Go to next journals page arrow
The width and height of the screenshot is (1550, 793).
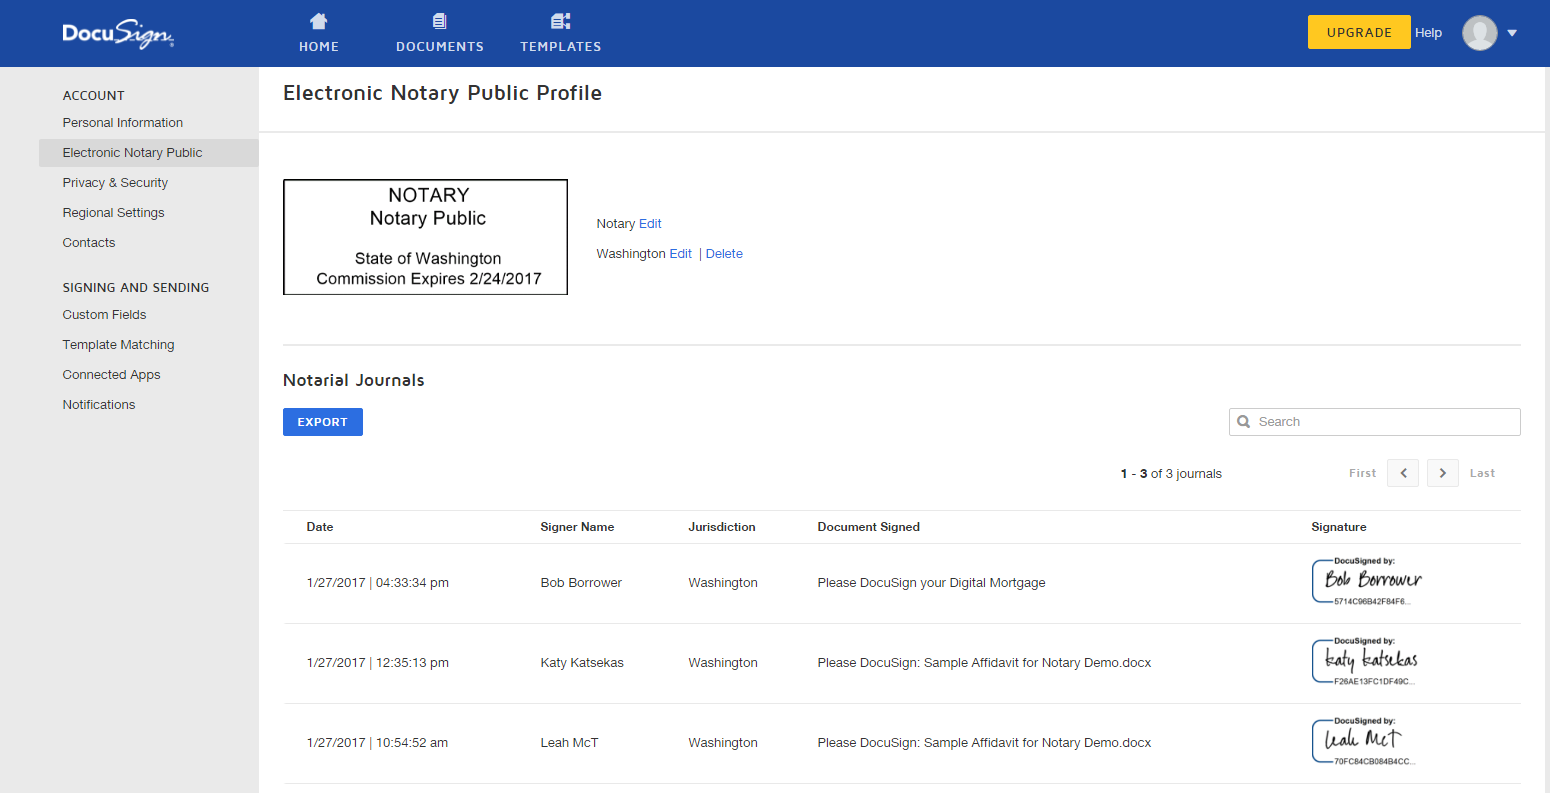[1442, 473]
